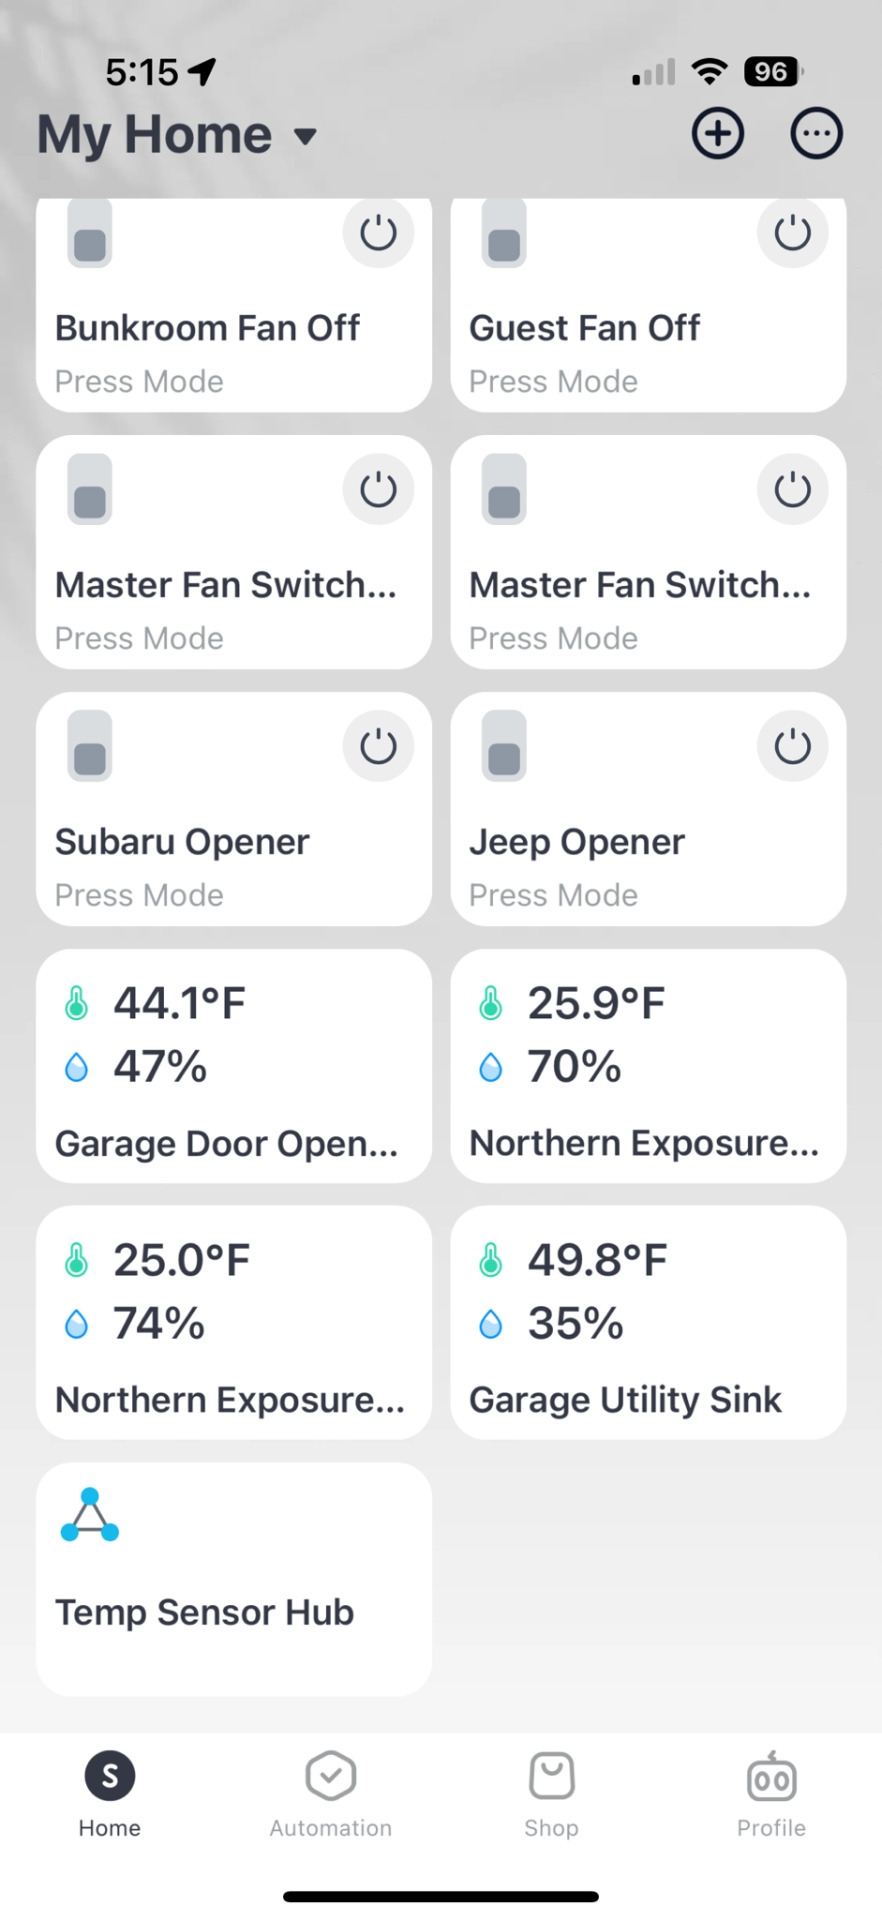Open the more options ellipsis icon
Screen dimensions: 882x1920
tap(817, 134)
